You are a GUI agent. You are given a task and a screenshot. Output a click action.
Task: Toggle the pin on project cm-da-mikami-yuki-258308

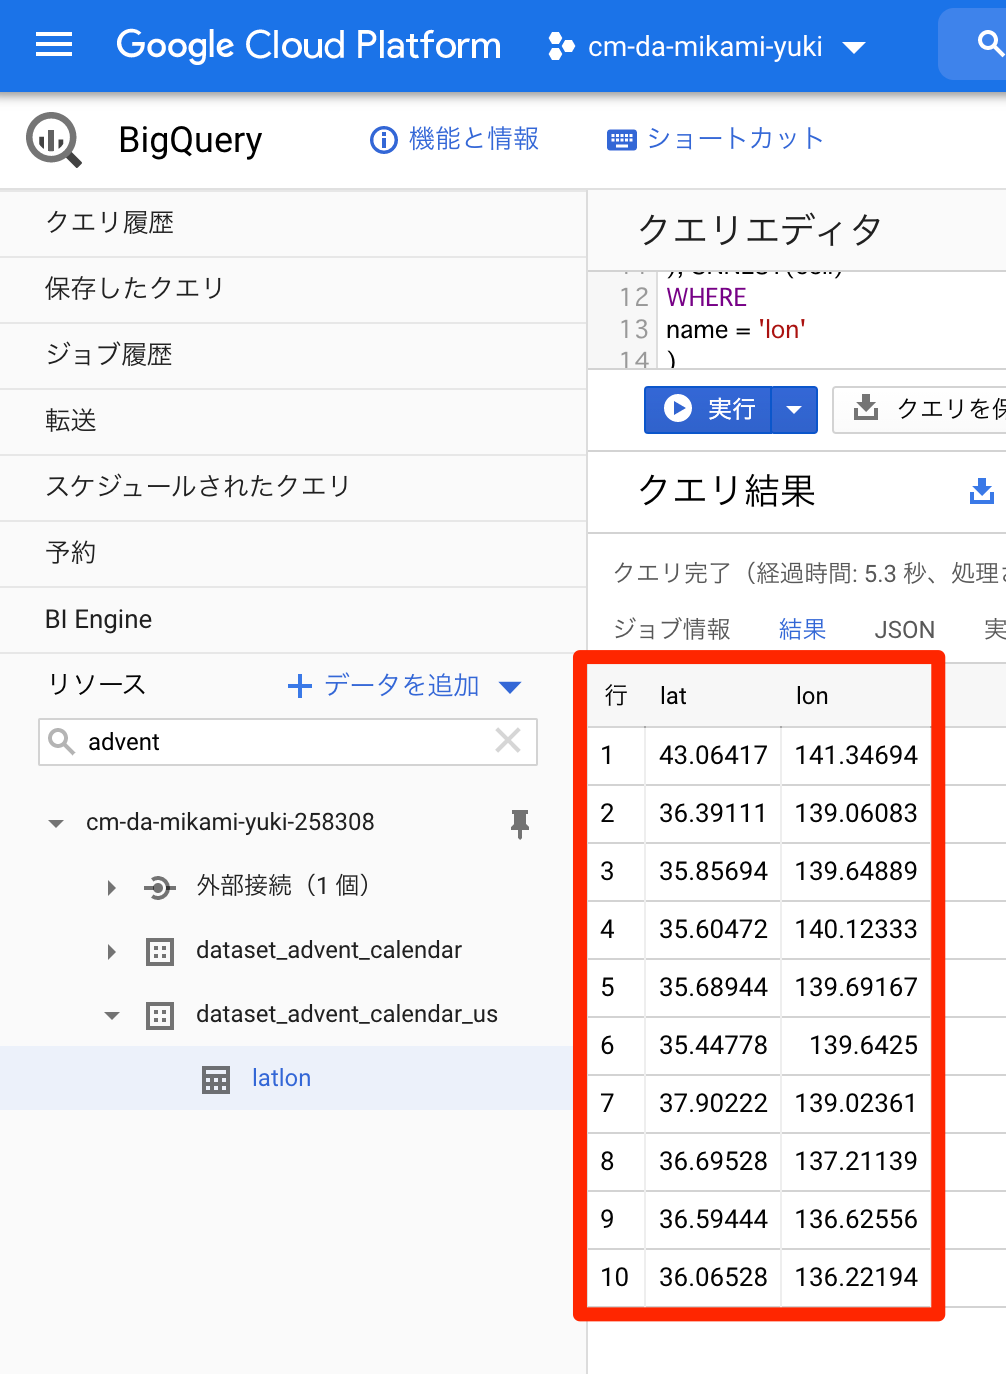[519, 823]
